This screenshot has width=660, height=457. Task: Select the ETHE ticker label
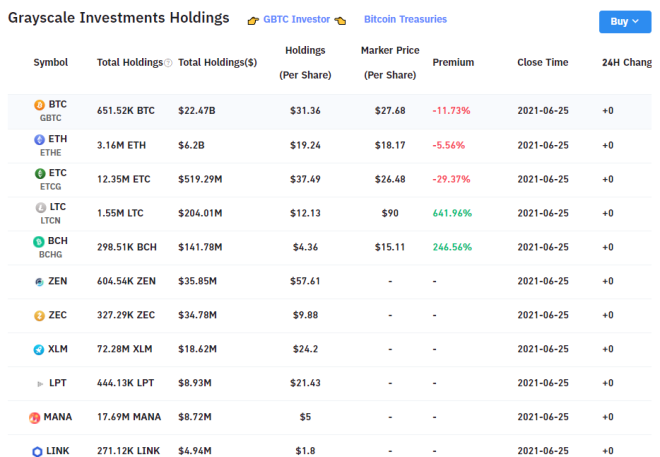click(x=51, y=153)
